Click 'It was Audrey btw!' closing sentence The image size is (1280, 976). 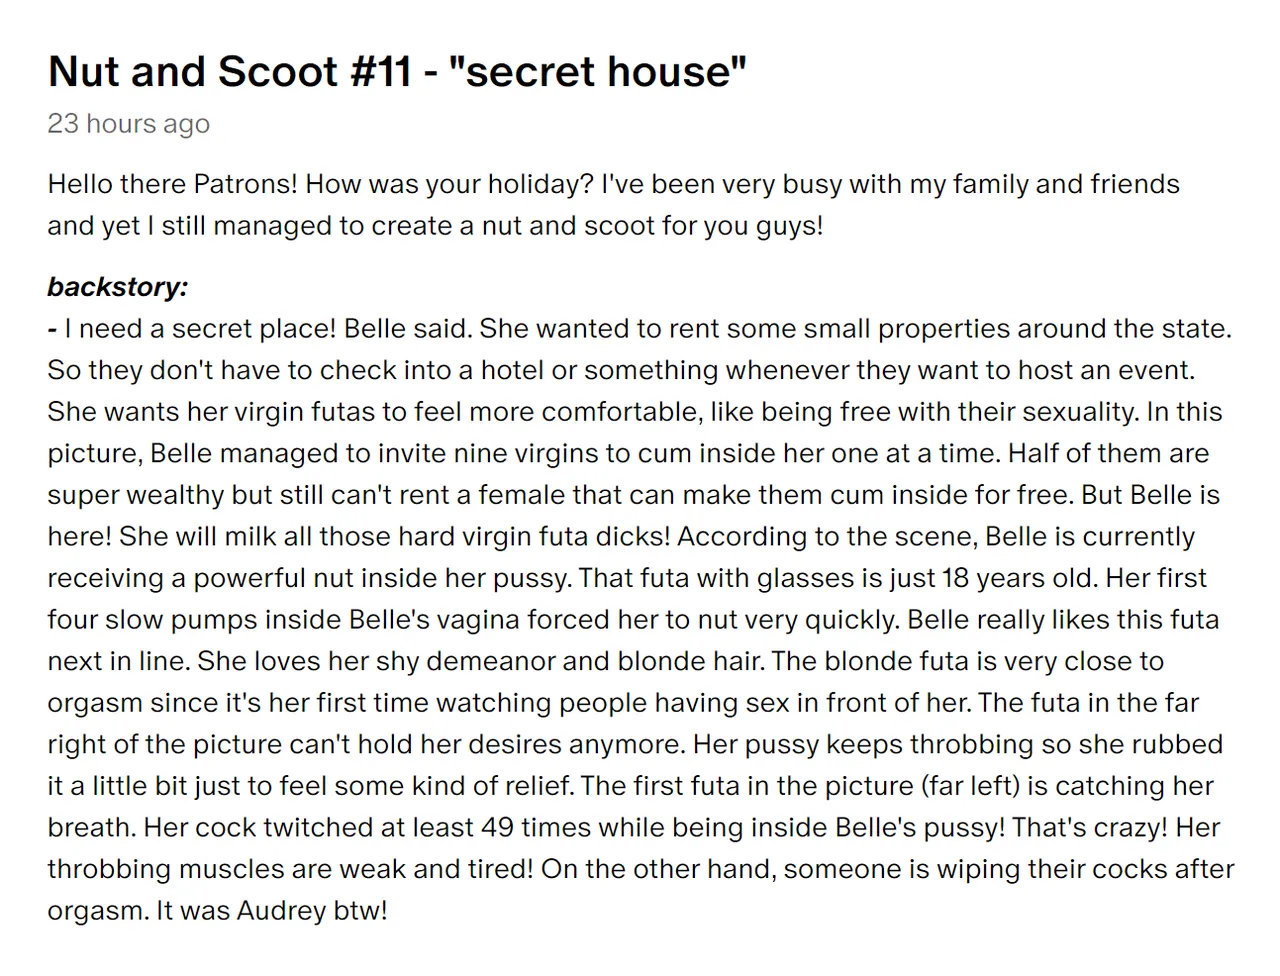pyautogui.click(x=271, y=911)
